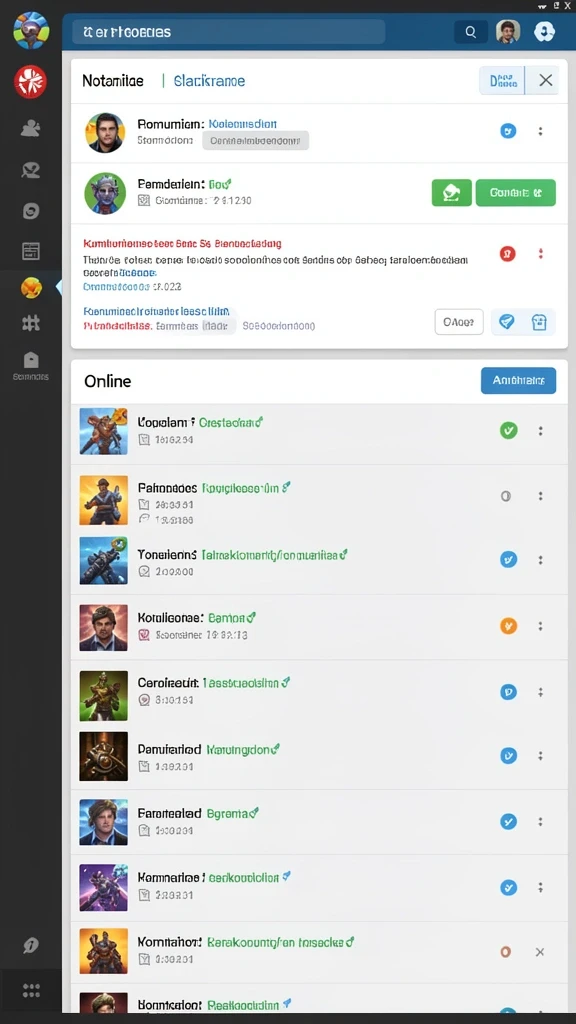
Task: Click the search magnifier button in header
Action: click(470, 31)
